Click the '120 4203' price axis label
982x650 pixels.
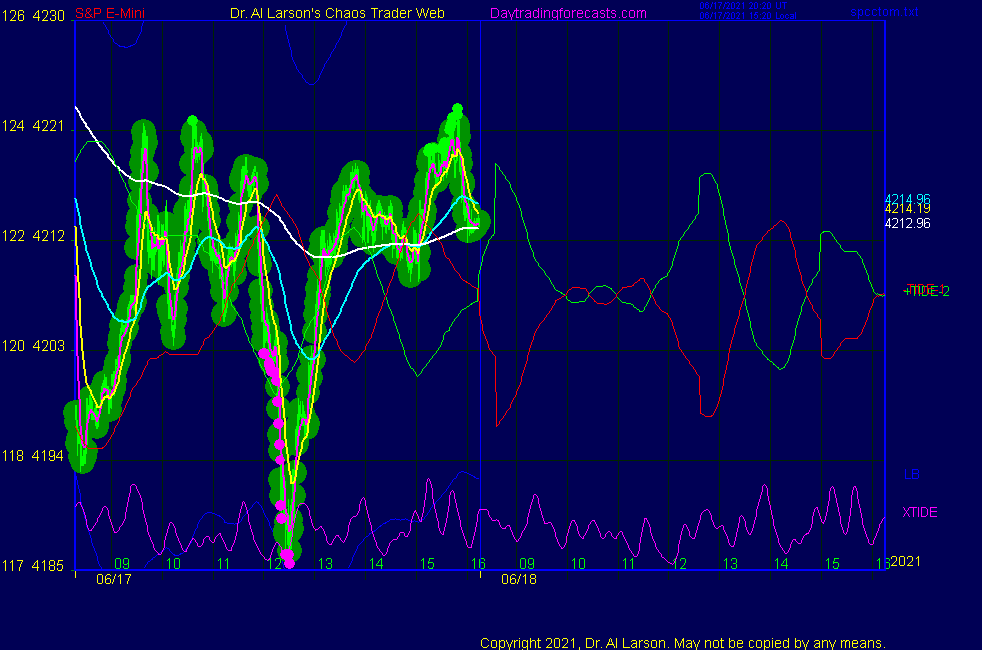pos(33,346)
